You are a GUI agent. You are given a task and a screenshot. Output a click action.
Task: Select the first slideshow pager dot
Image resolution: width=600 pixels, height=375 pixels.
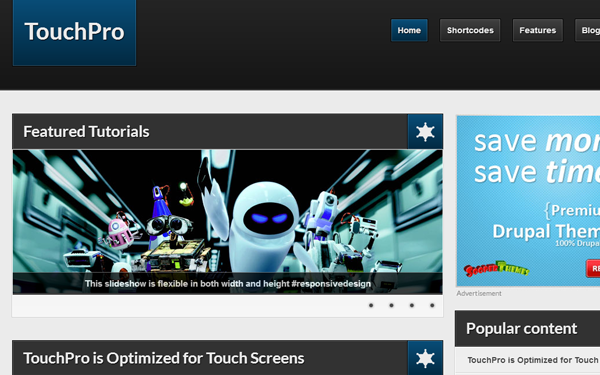click(371, 305)
